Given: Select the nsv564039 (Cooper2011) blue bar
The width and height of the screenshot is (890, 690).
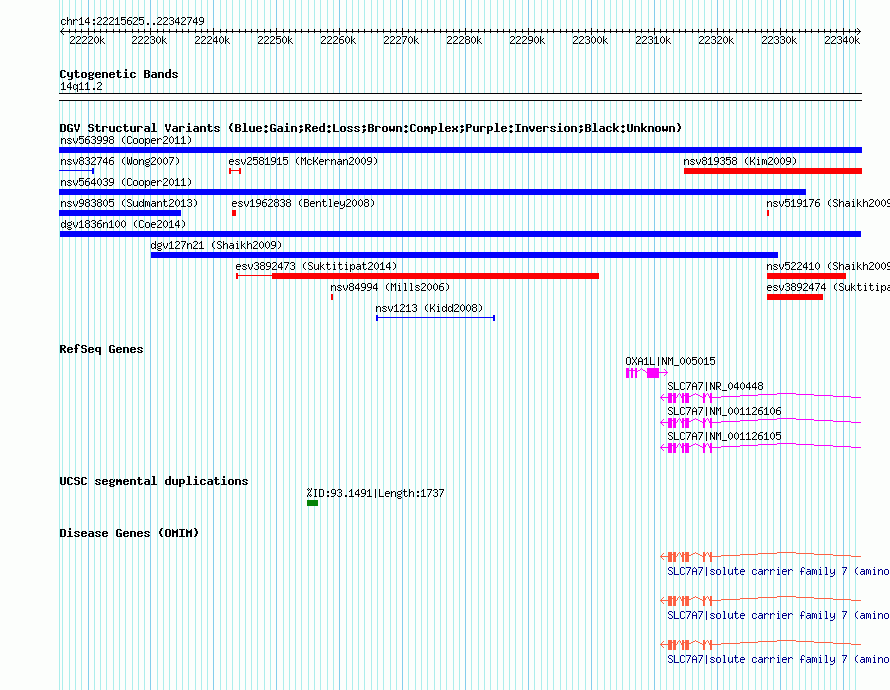Looking at the screenshot, I should click(433, 192).
